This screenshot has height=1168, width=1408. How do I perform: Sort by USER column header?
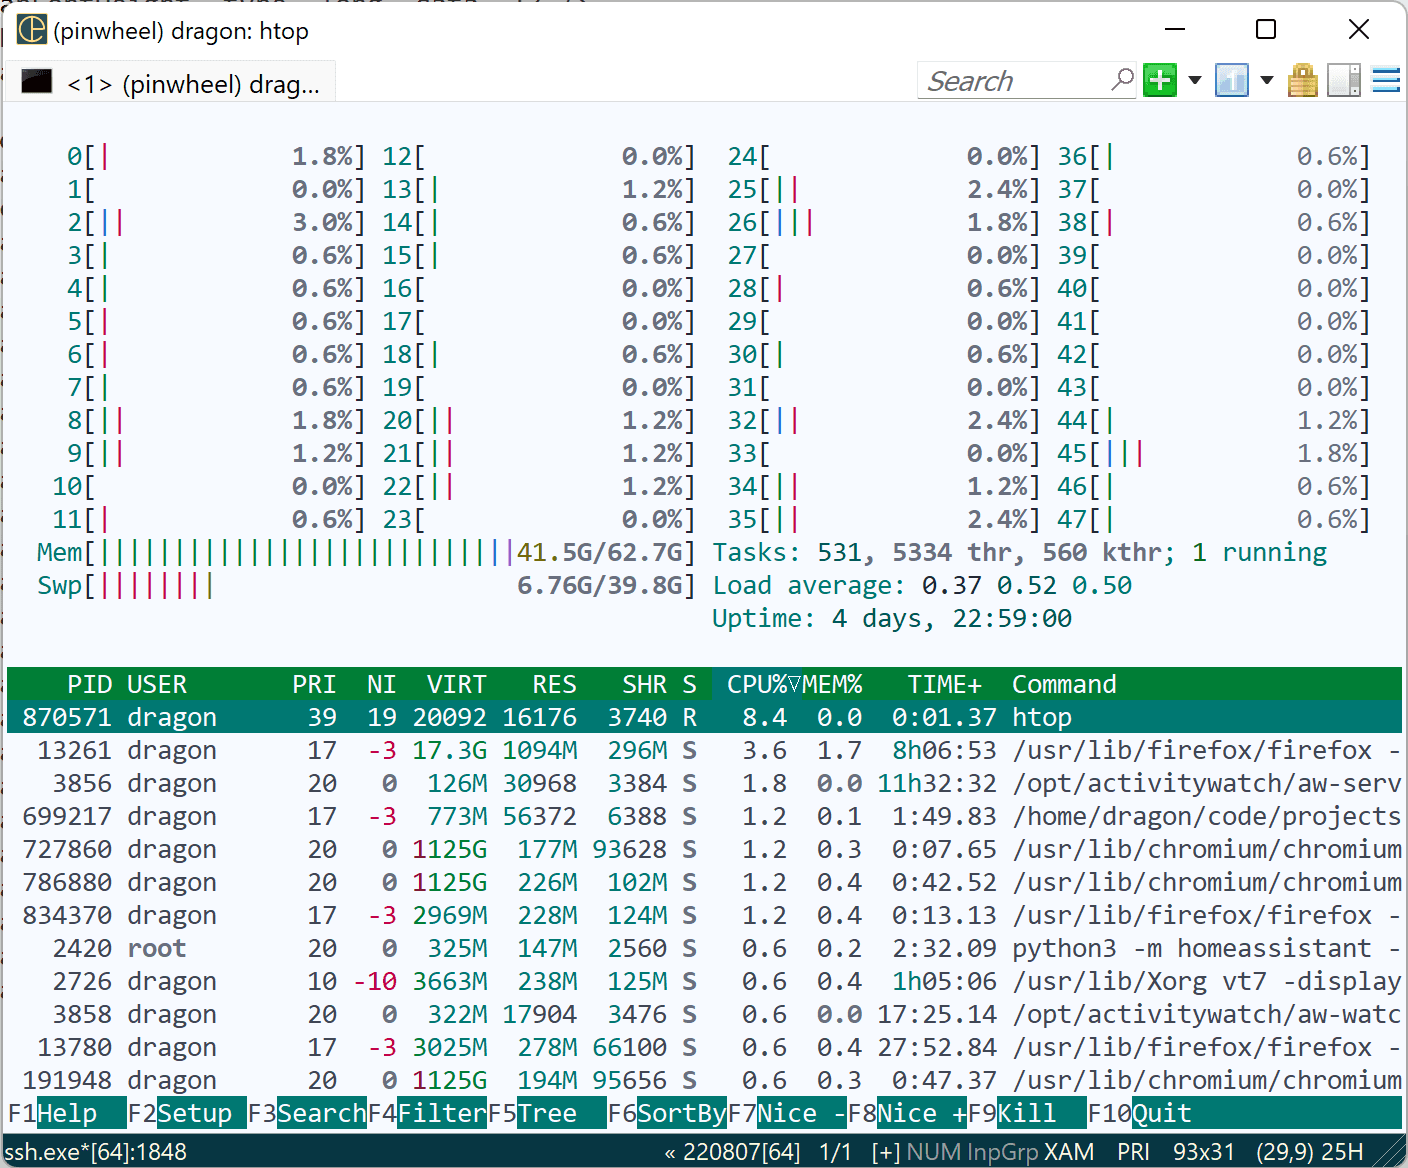pyautogui.click(x=157, y=684)
